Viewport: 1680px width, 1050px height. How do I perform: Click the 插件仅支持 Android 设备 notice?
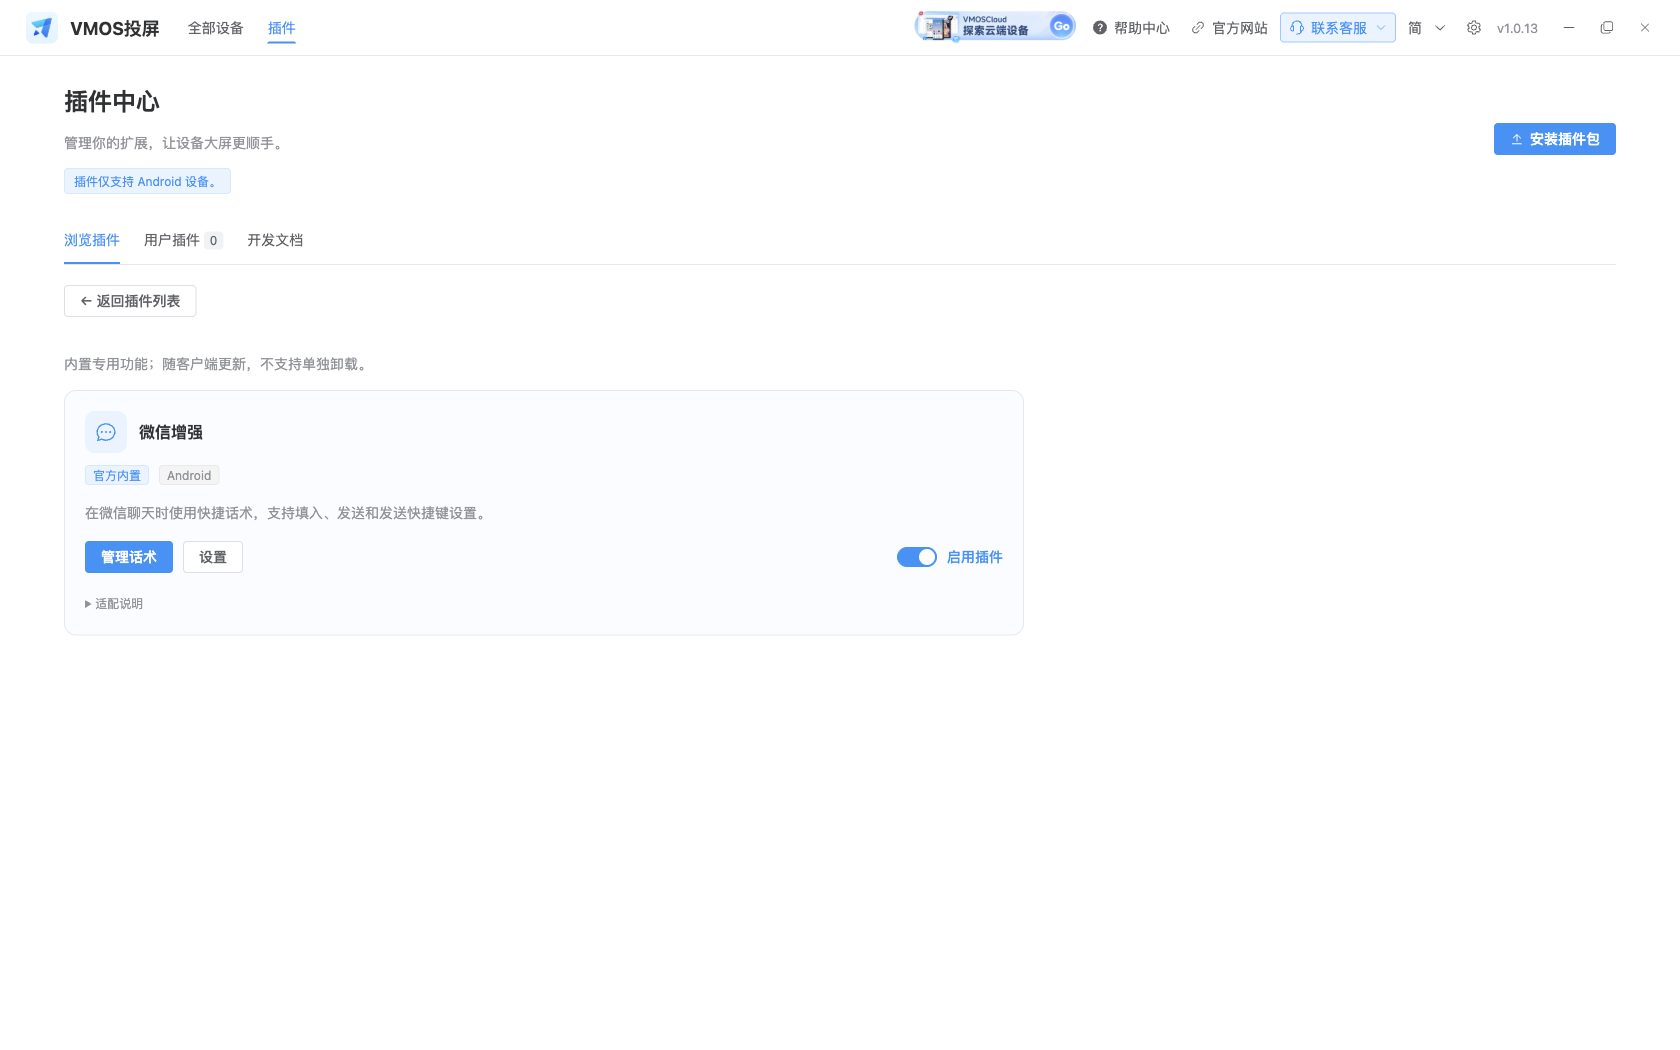(x=147, y=181)
